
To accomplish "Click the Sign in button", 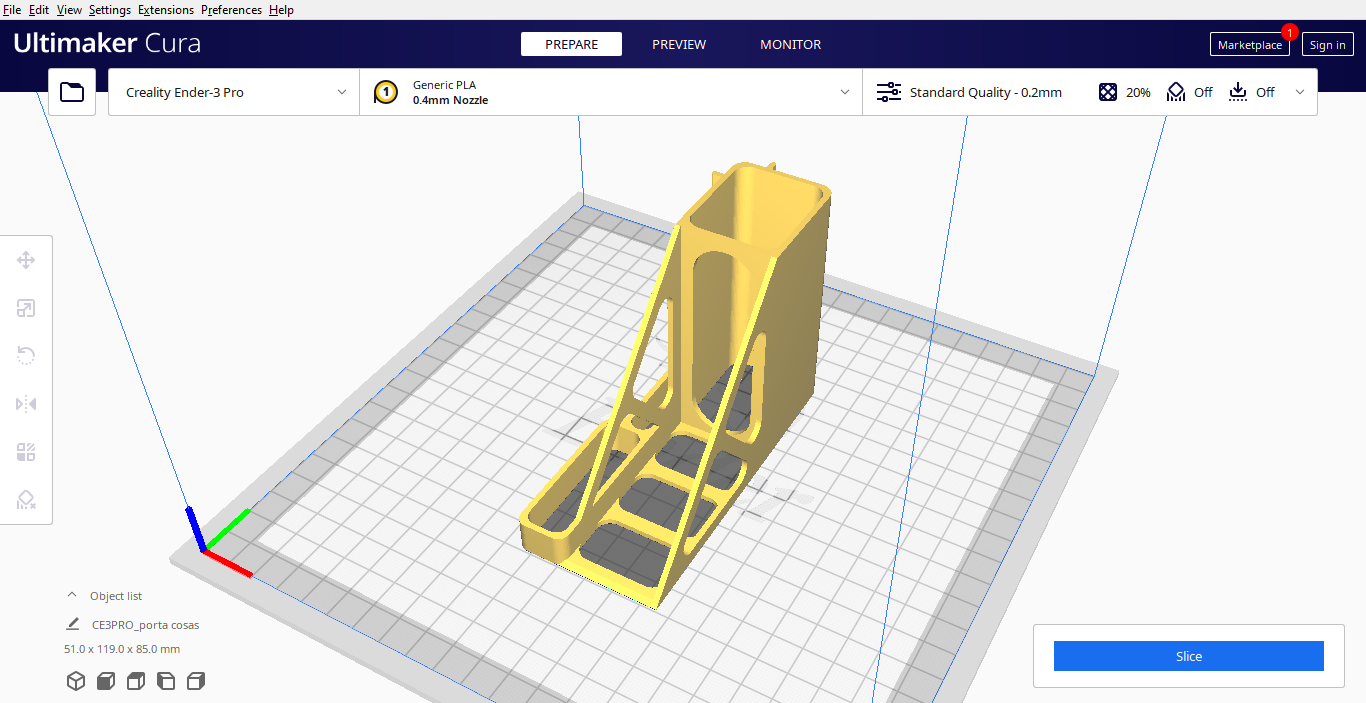I will (1327, 44).
